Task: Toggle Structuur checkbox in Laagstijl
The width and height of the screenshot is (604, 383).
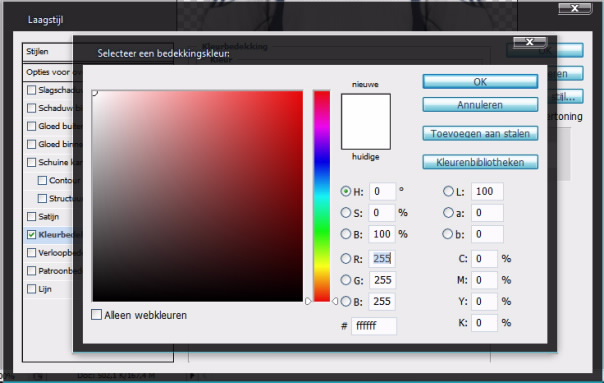Action: [x=42, y=198]
